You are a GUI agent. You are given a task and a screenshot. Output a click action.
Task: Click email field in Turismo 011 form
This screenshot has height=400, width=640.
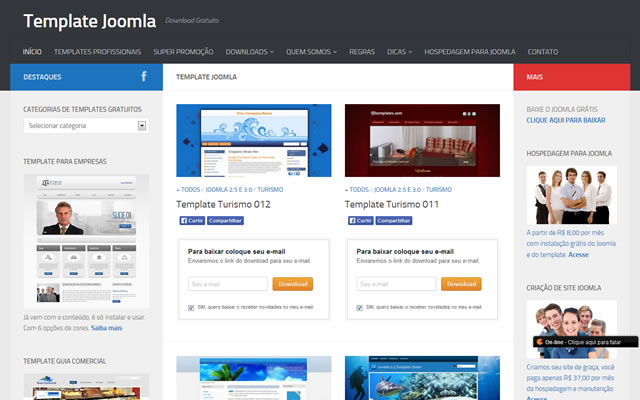(396, 284)
